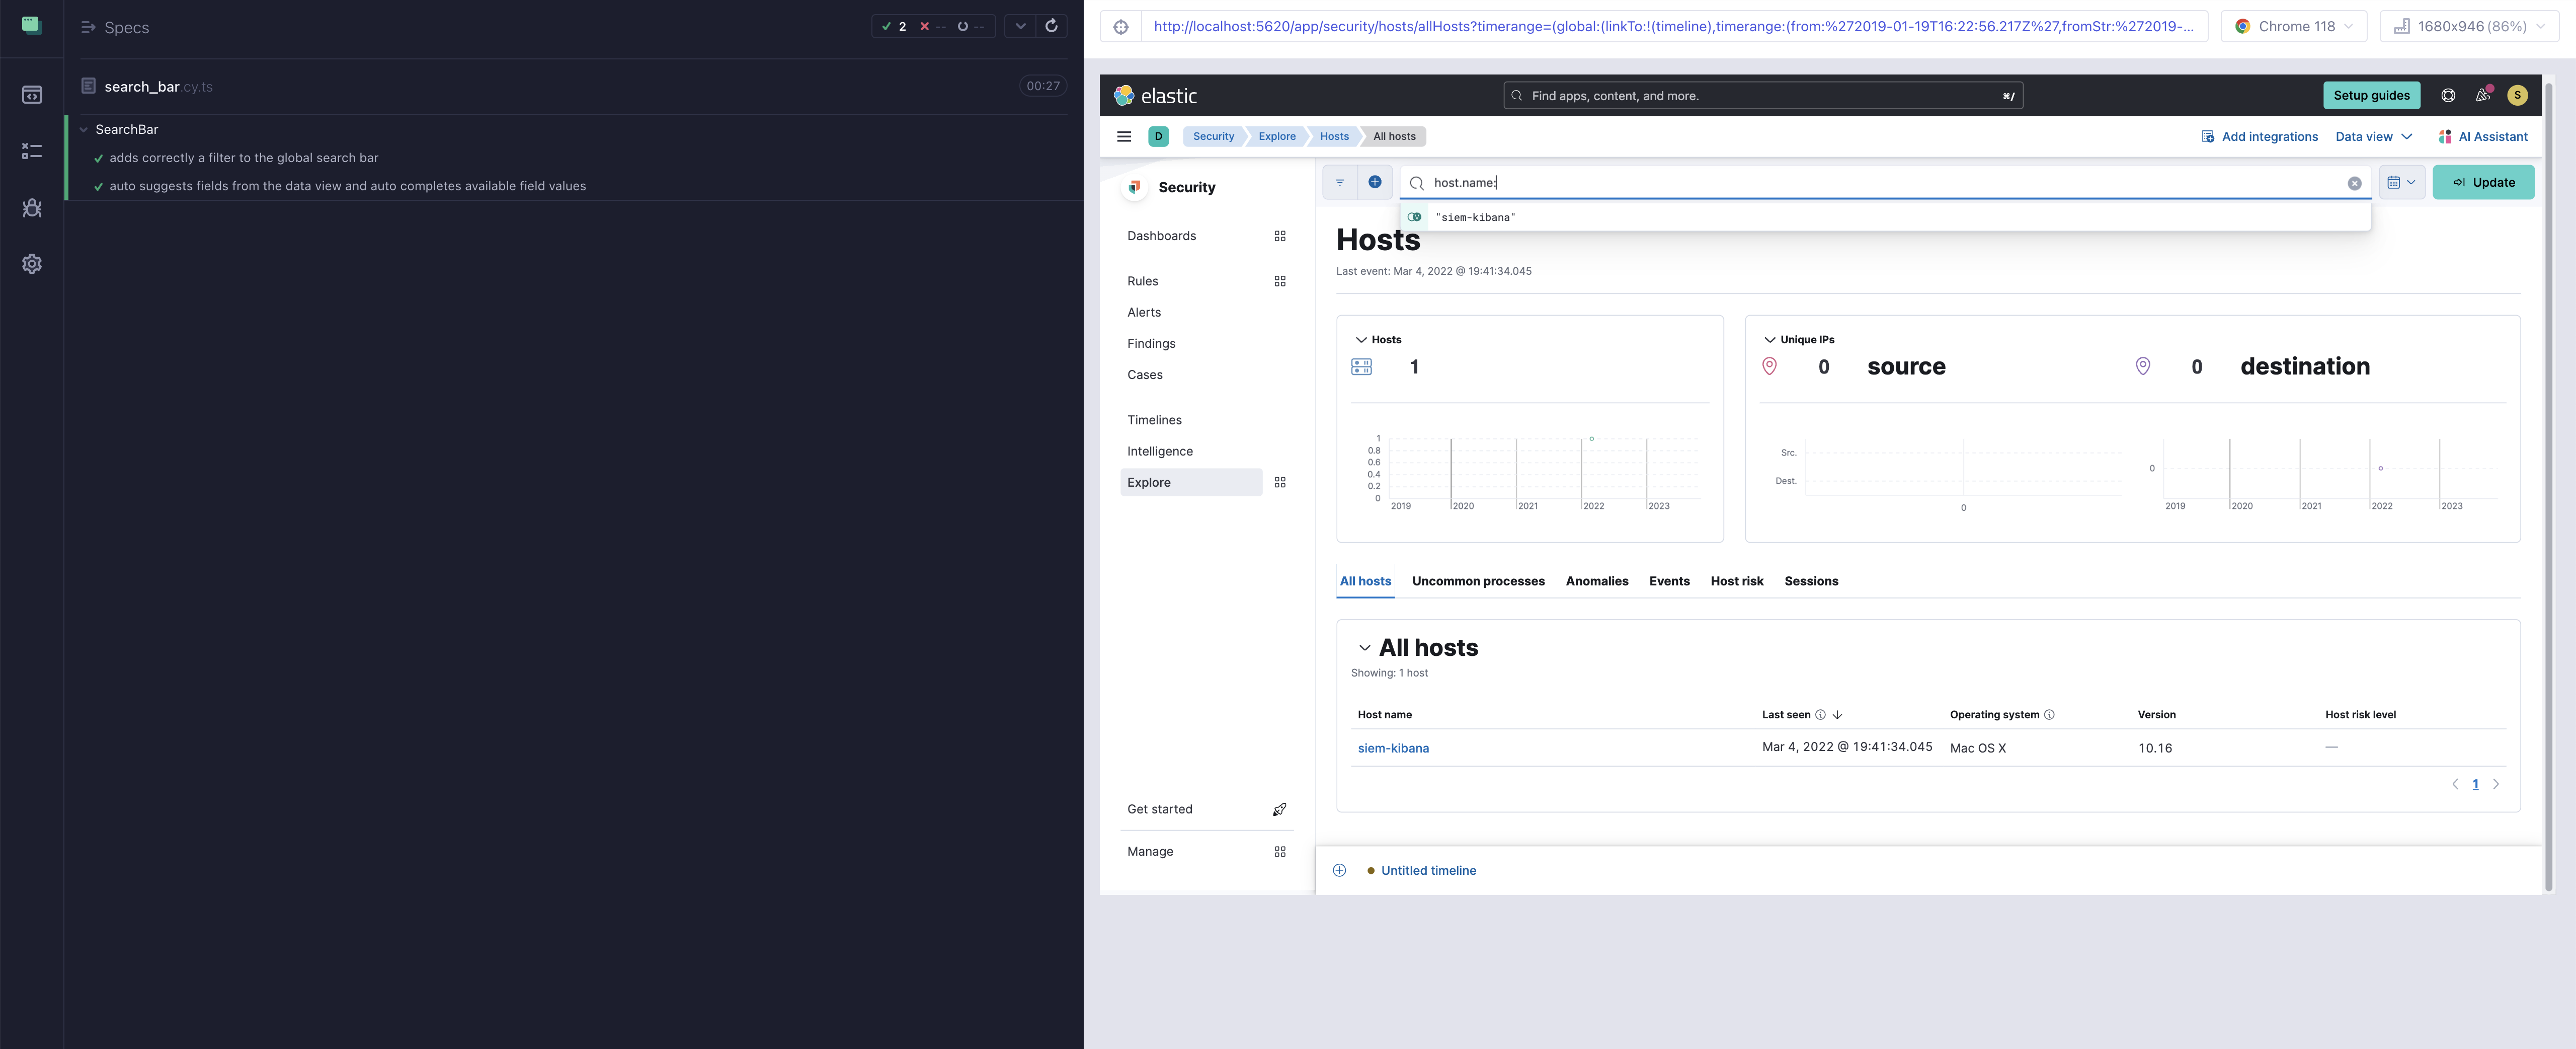Open the Cypress Specs list icon in sidebar
This screenshot has width=2576, height=1049.
point(32,95)
